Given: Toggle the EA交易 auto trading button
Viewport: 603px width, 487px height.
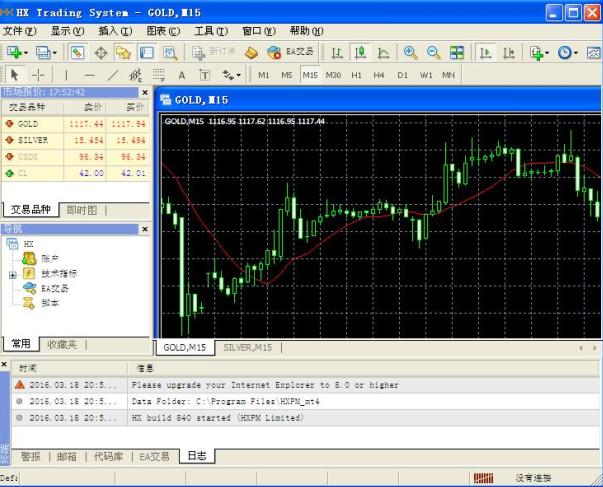Looking at the screenshot, I should (x=290, y=52).
